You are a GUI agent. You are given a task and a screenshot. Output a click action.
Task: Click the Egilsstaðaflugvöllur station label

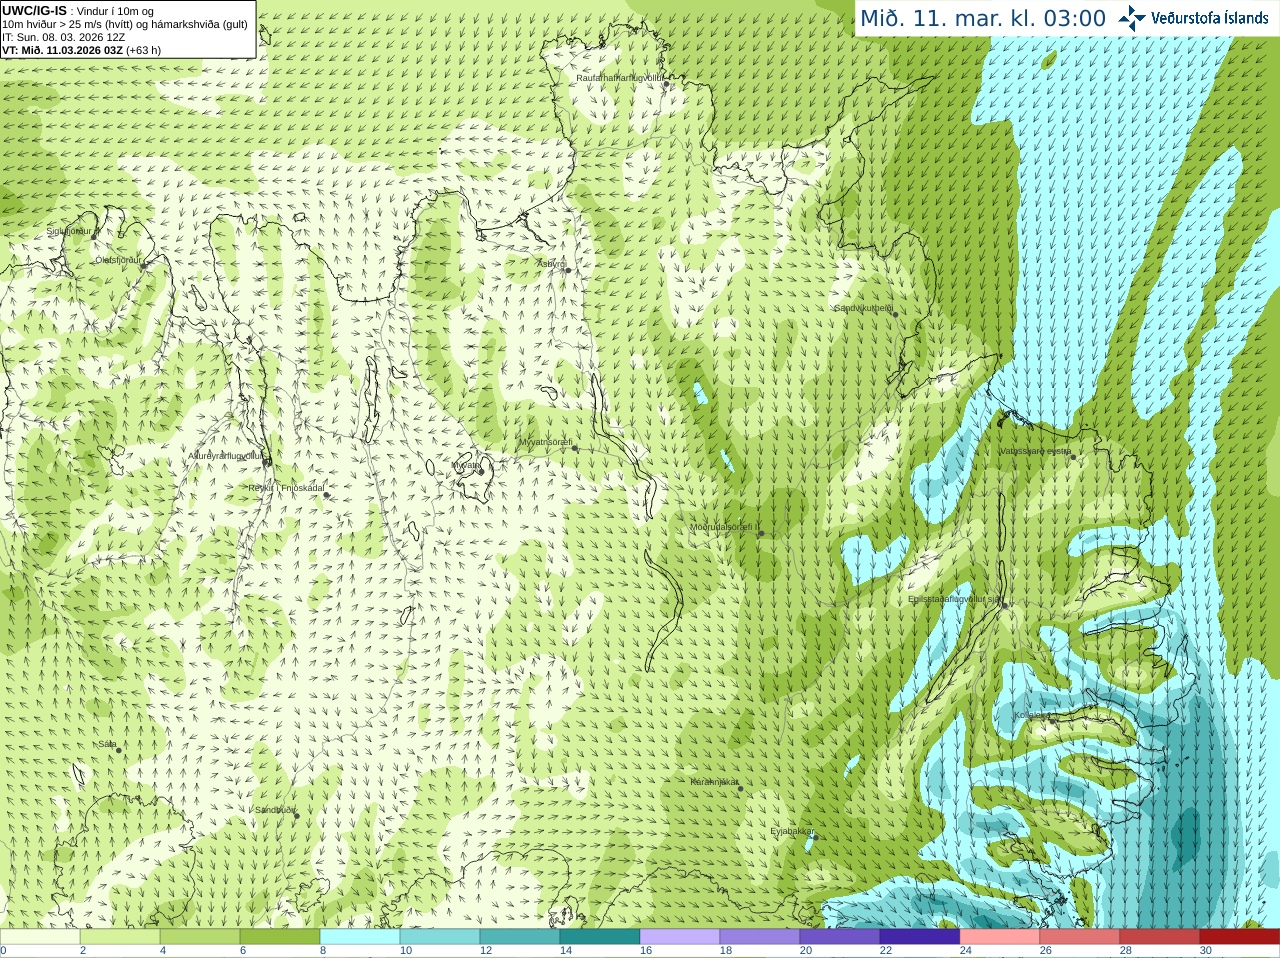click(x=955, y=599)
